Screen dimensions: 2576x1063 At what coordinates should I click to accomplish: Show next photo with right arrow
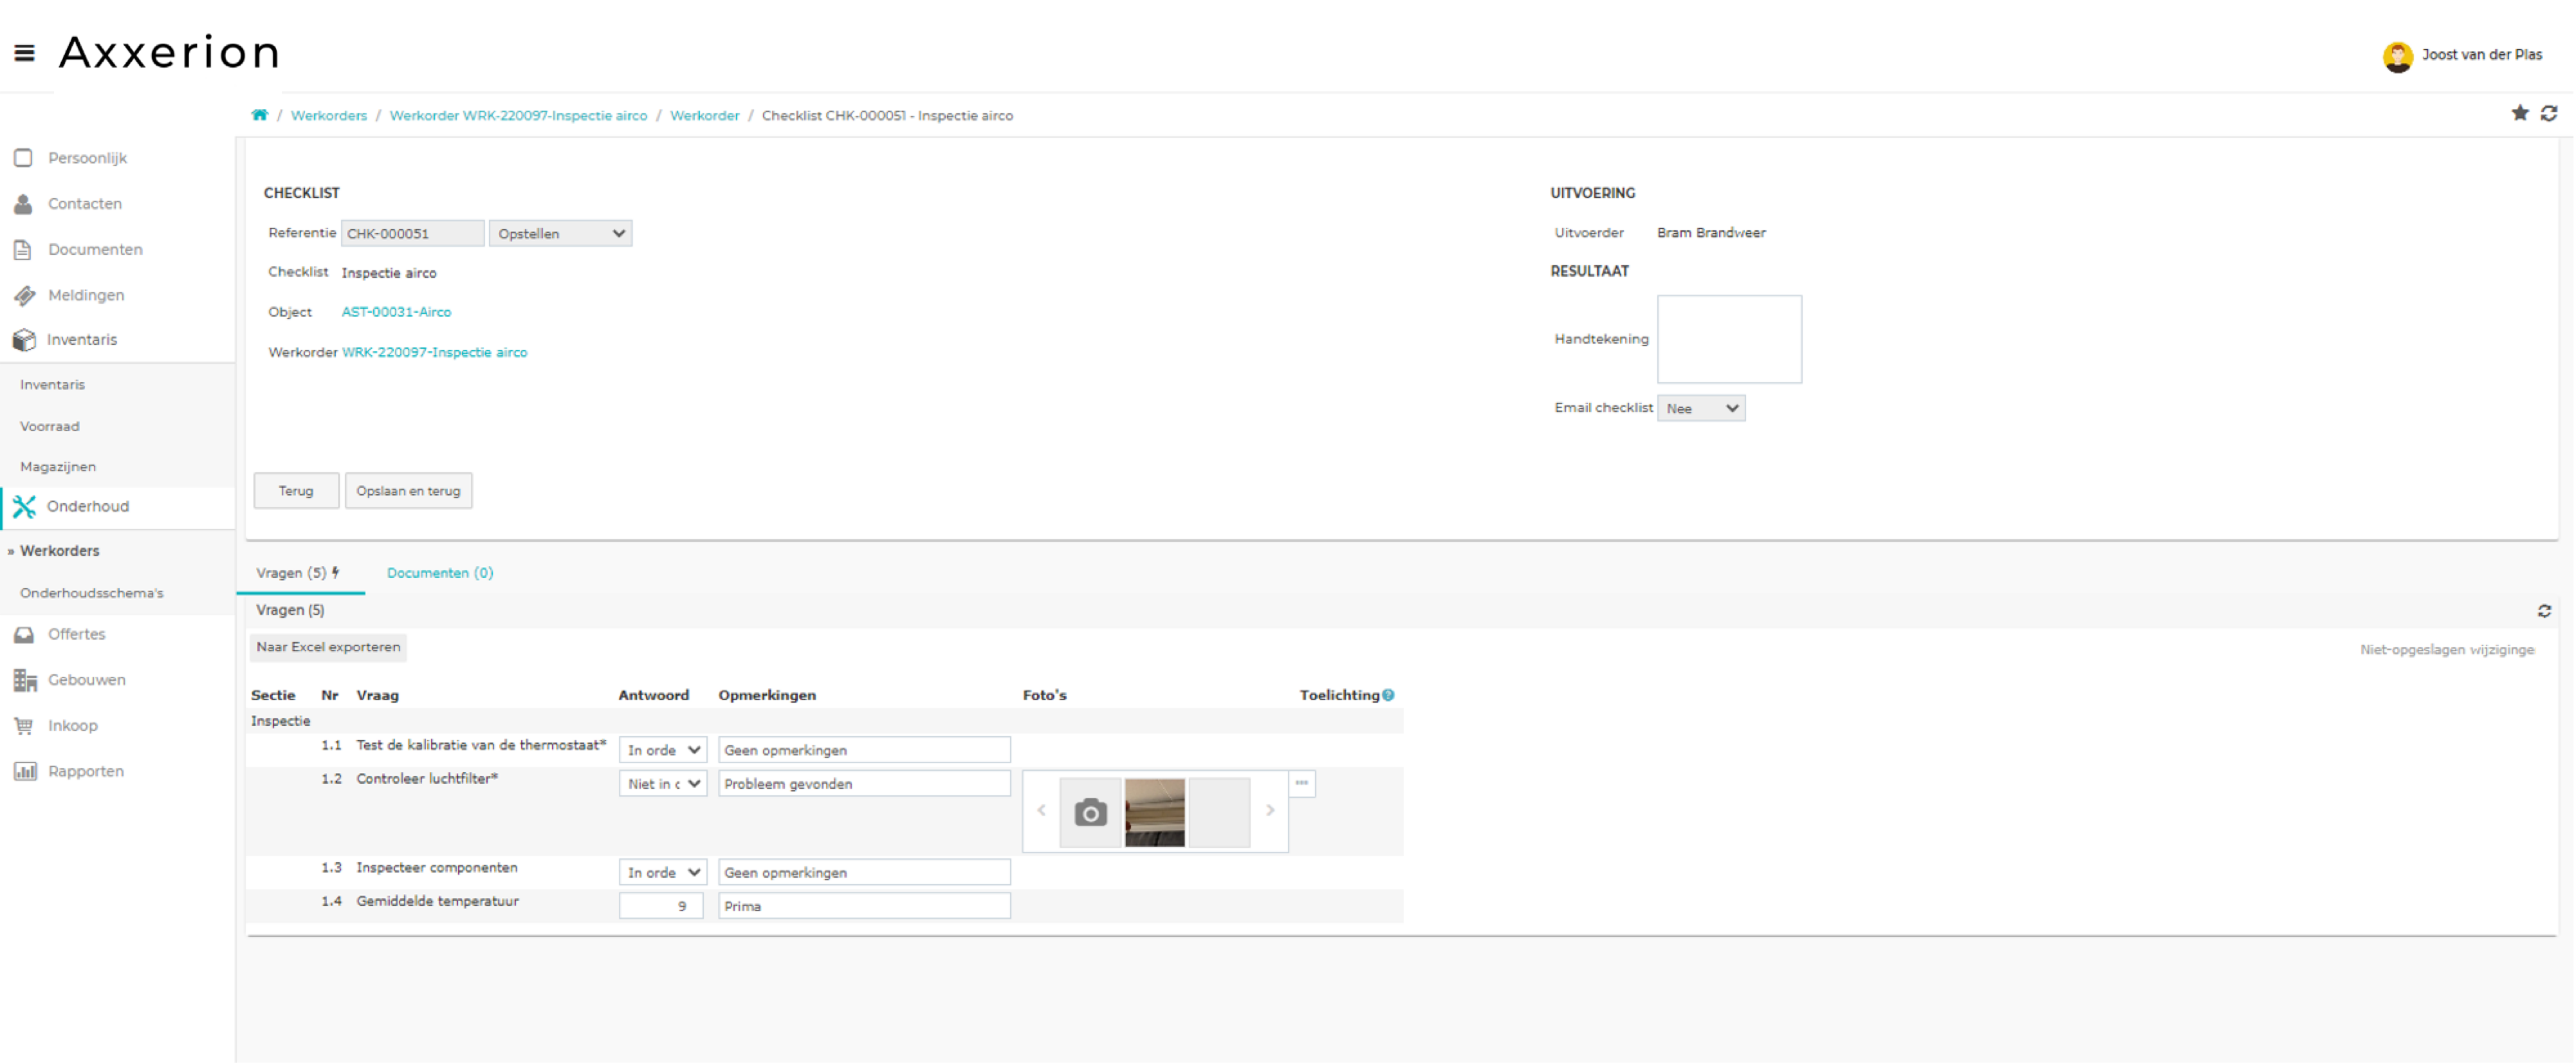pyautogui.click(x=1269, y=810)
